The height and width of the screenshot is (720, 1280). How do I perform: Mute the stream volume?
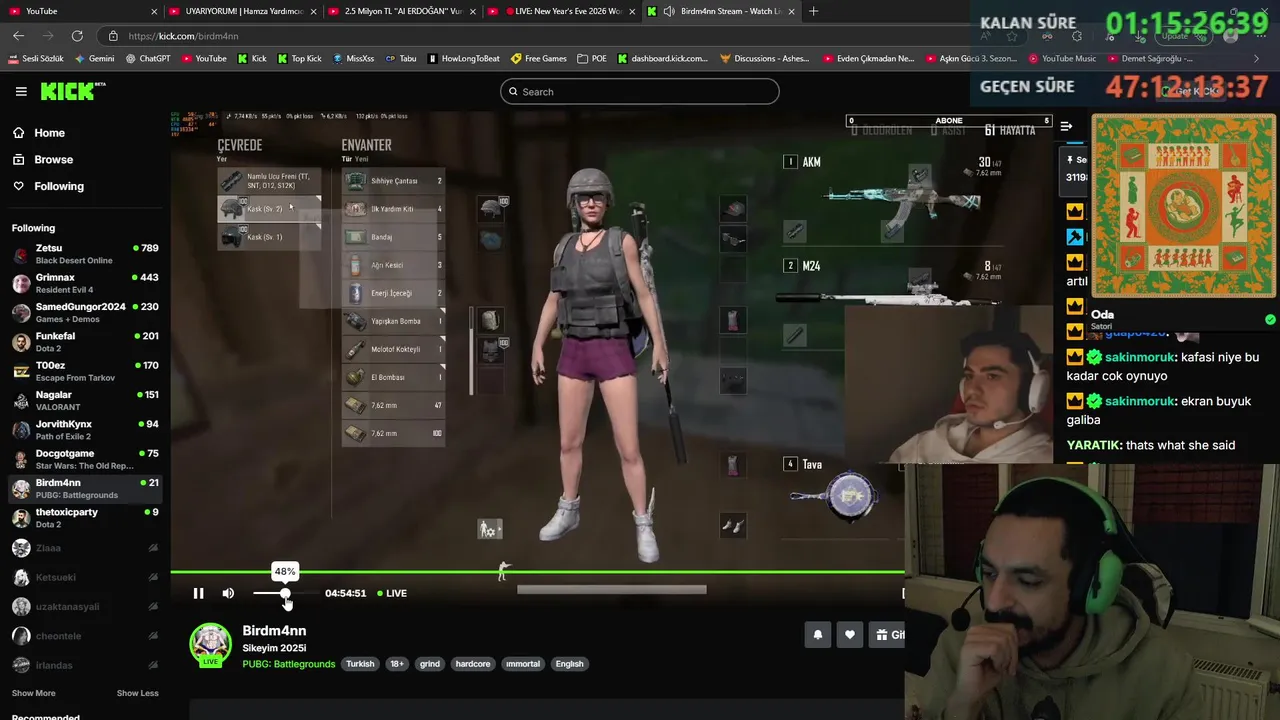click(x=228, y=593)
